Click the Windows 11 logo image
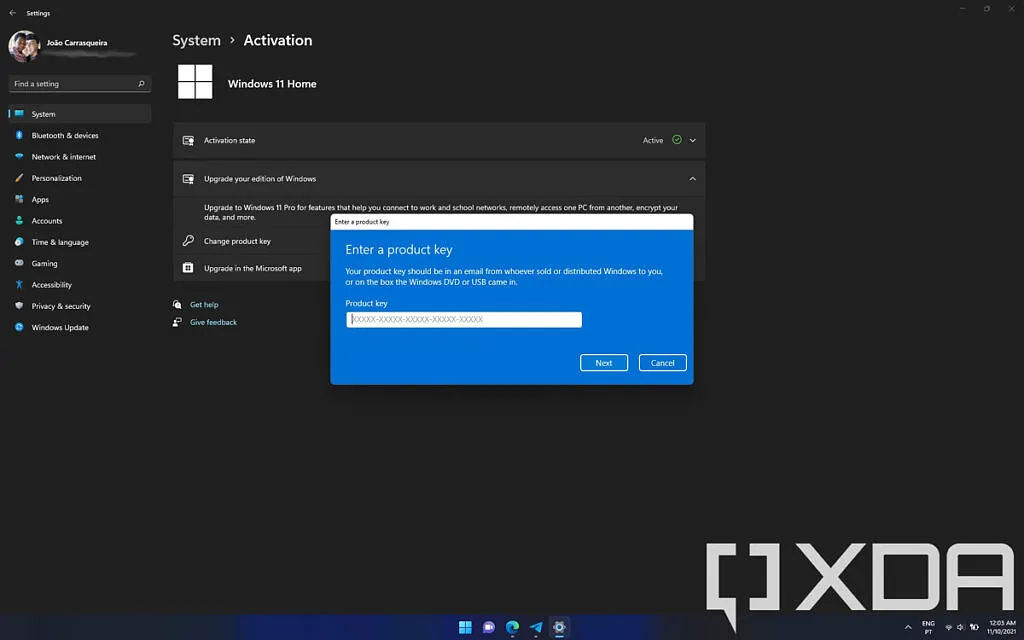 click(195, 82)
